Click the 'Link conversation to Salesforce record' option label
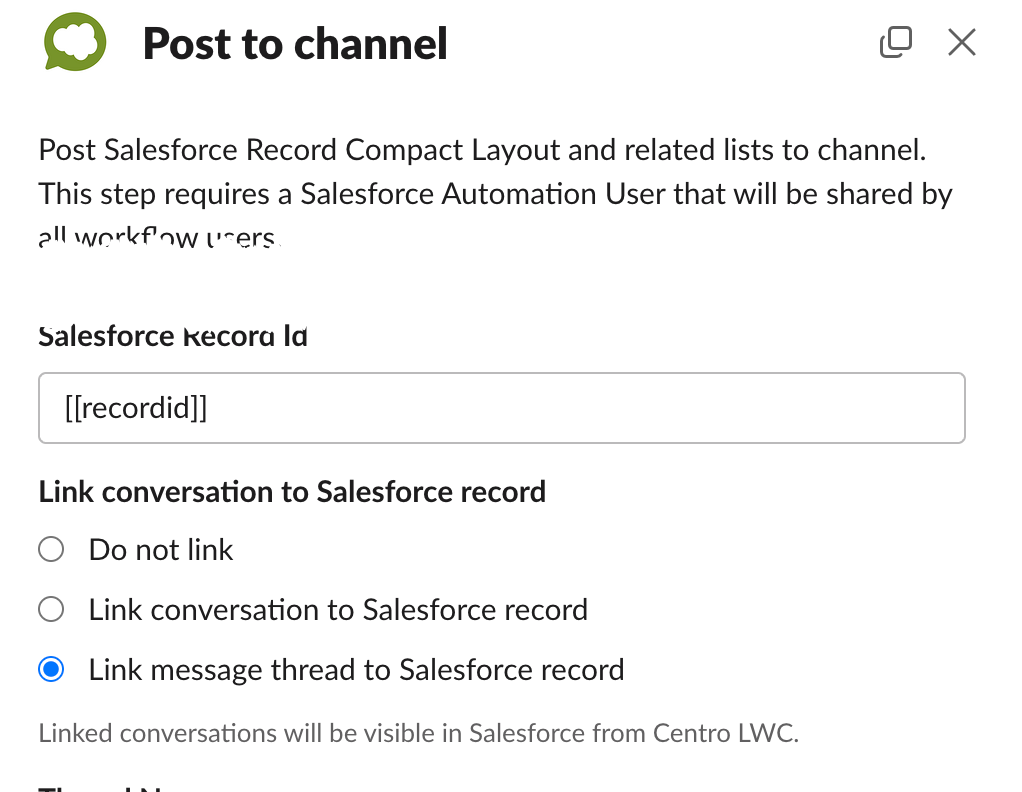Image resolution: width=1022 pixels, height=792 pixels. coord(338,609)
